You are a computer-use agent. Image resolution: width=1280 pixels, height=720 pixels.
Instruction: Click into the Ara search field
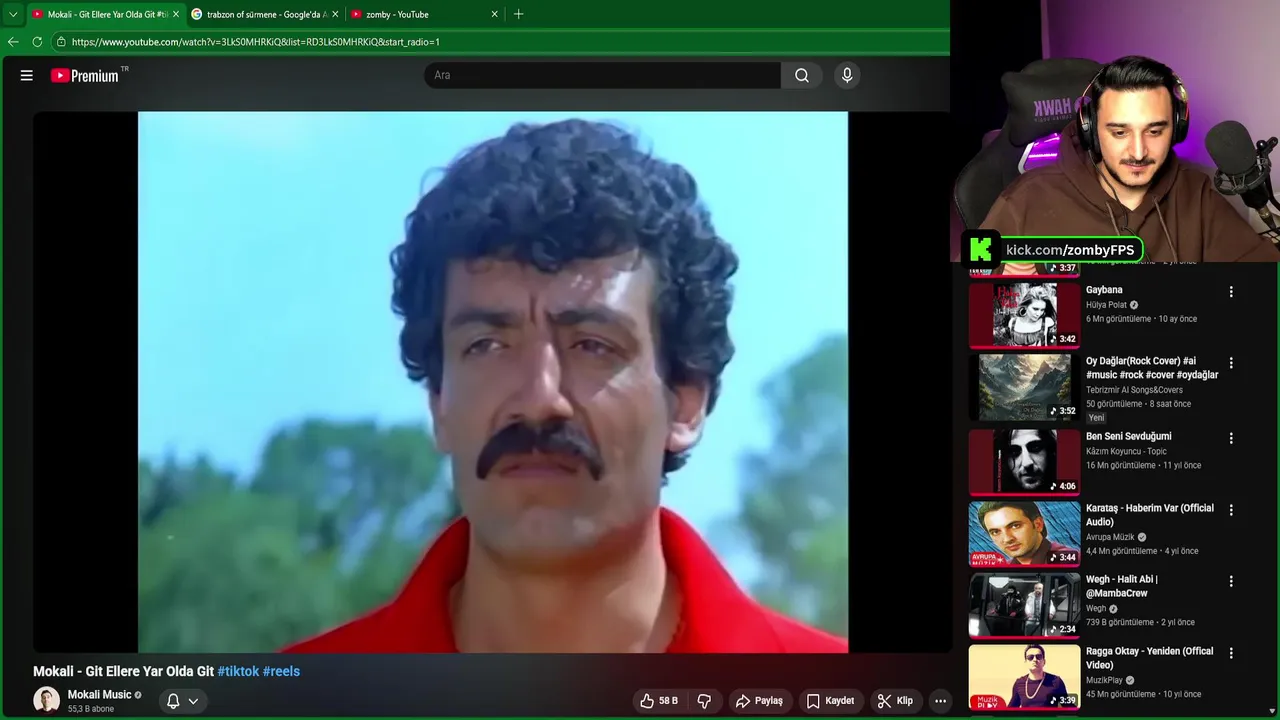[603, 75]
